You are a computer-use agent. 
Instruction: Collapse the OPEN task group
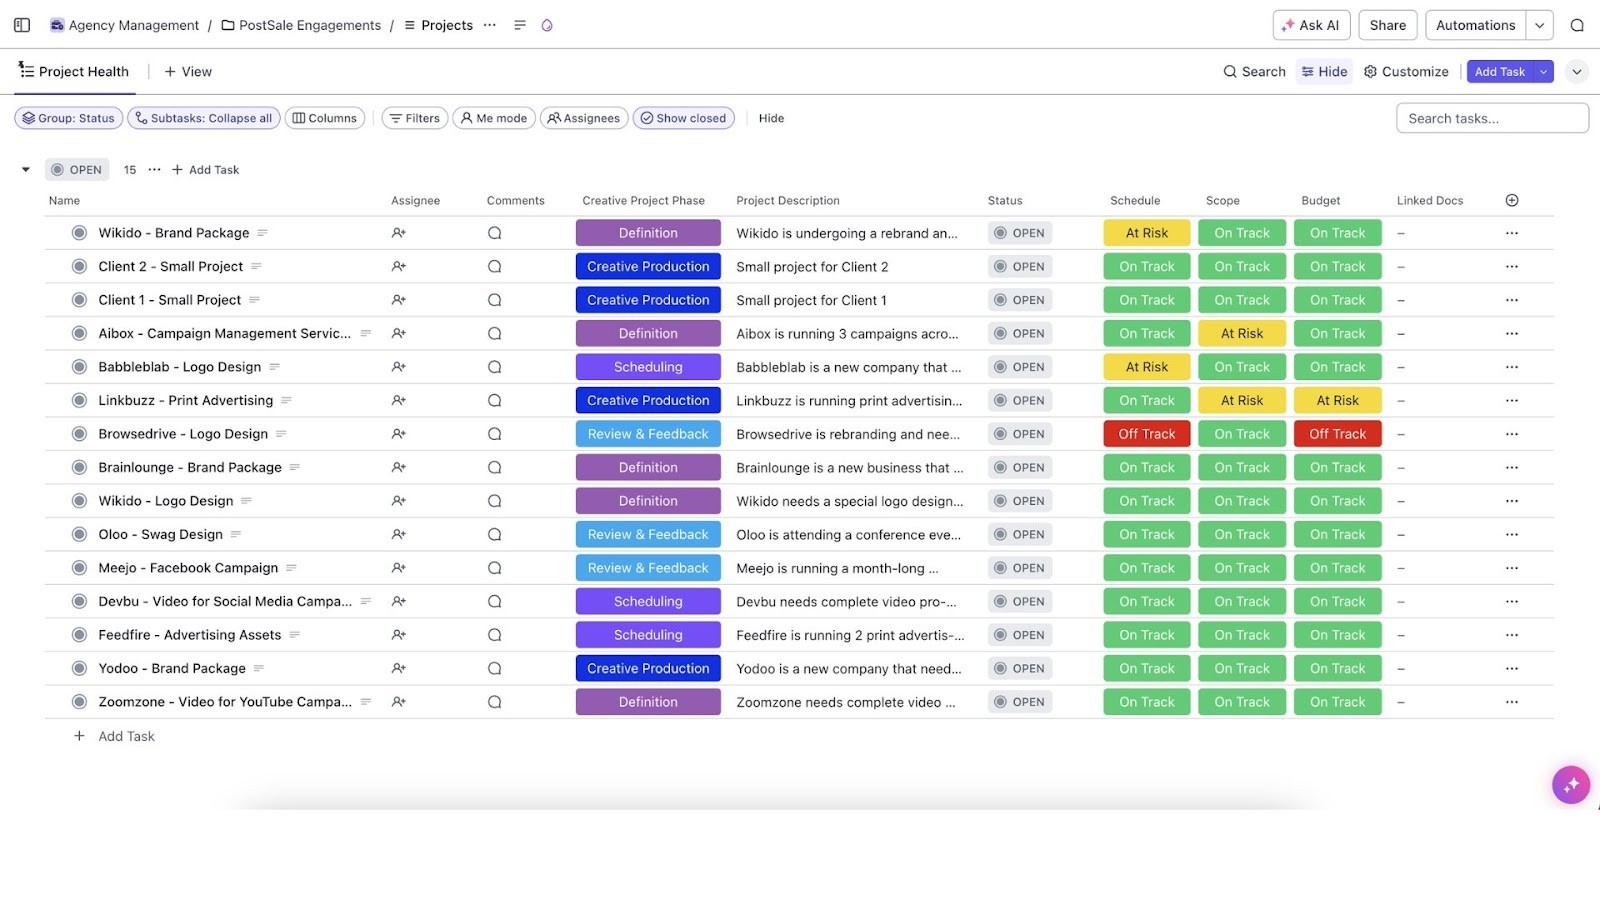[x=26, y=169]
